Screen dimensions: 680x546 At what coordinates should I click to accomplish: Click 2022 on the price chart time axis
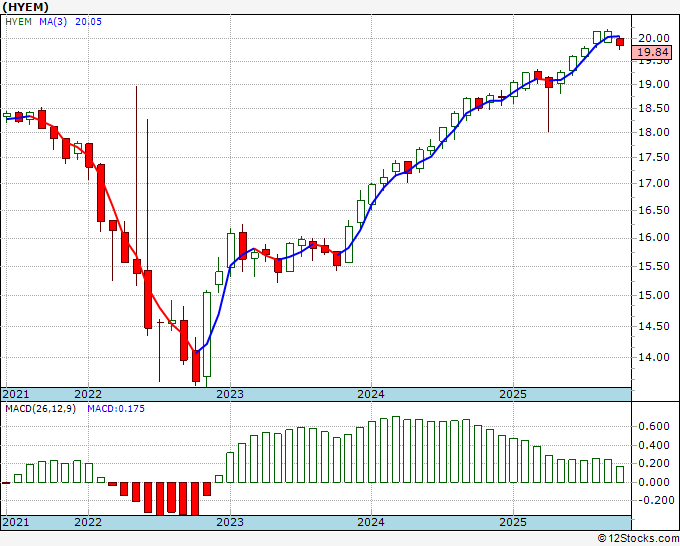(88, 394)
